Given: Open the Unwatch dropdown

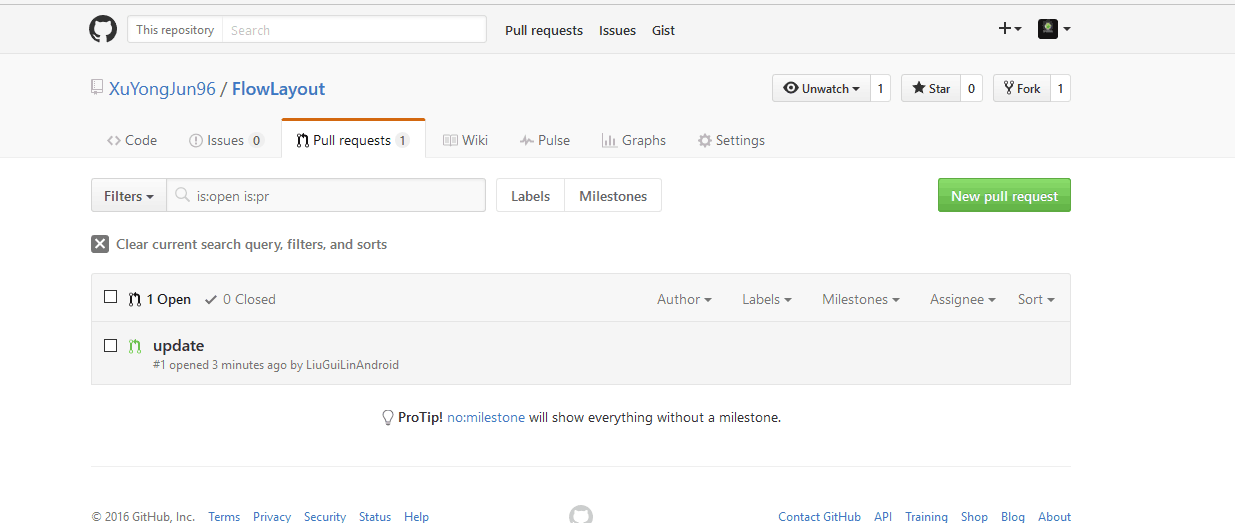Looking at the screenshot, I should (821, 88).
